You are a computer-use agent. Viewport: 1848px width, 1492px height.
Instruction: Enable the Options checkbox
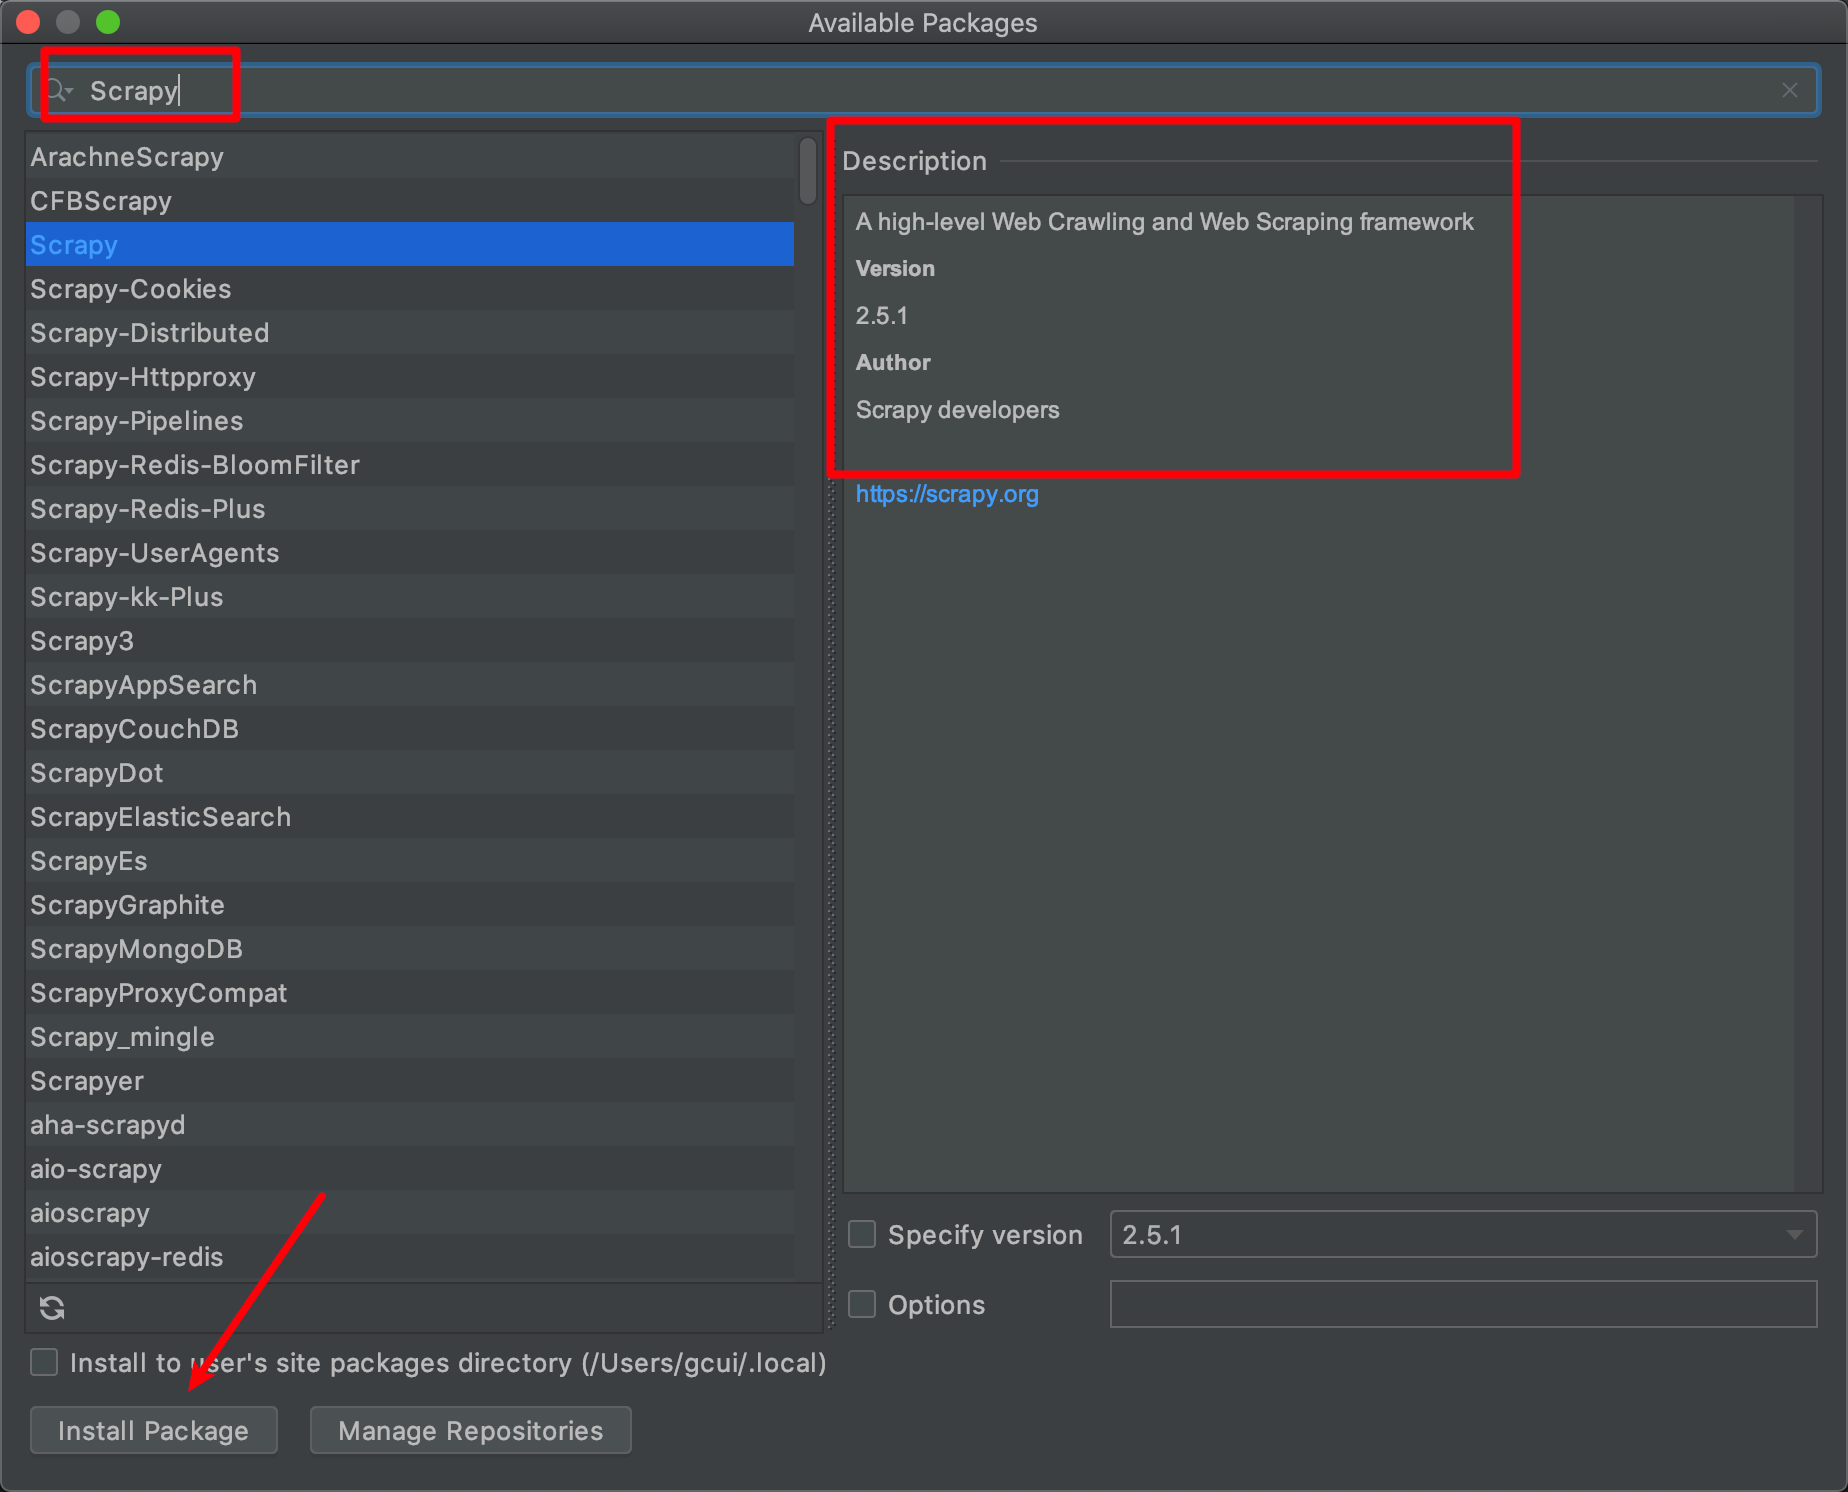click(x=862, y=1304)
